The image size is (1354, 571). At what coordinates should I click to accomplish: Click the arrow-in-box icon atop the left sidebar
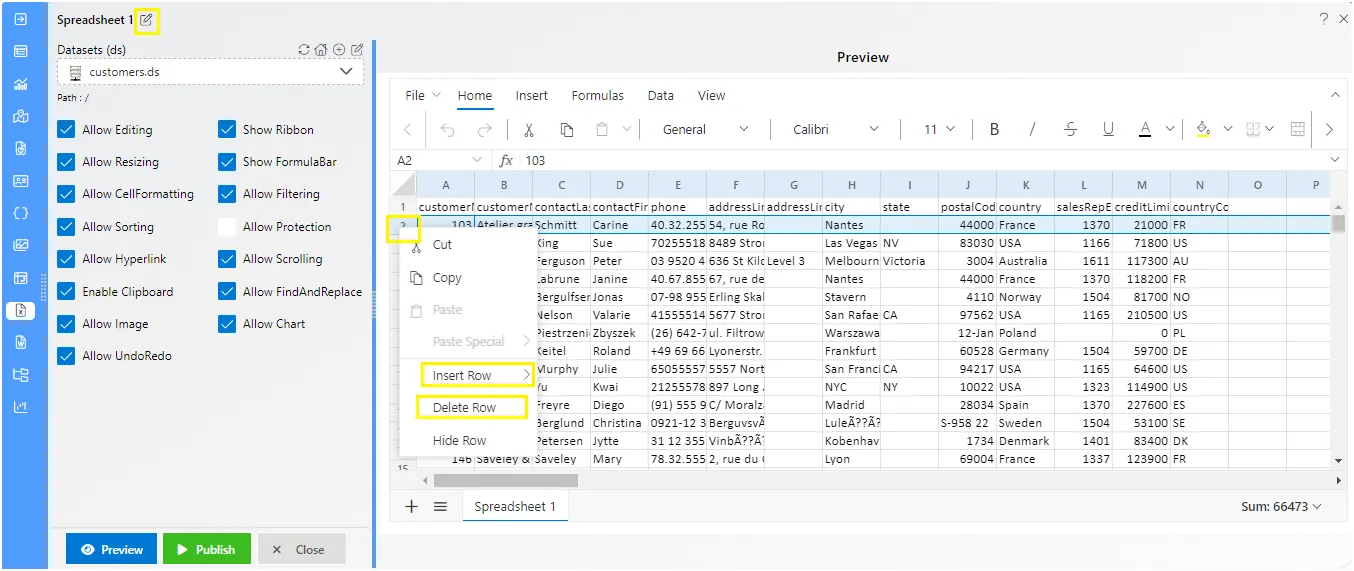[x=20, y=18]
